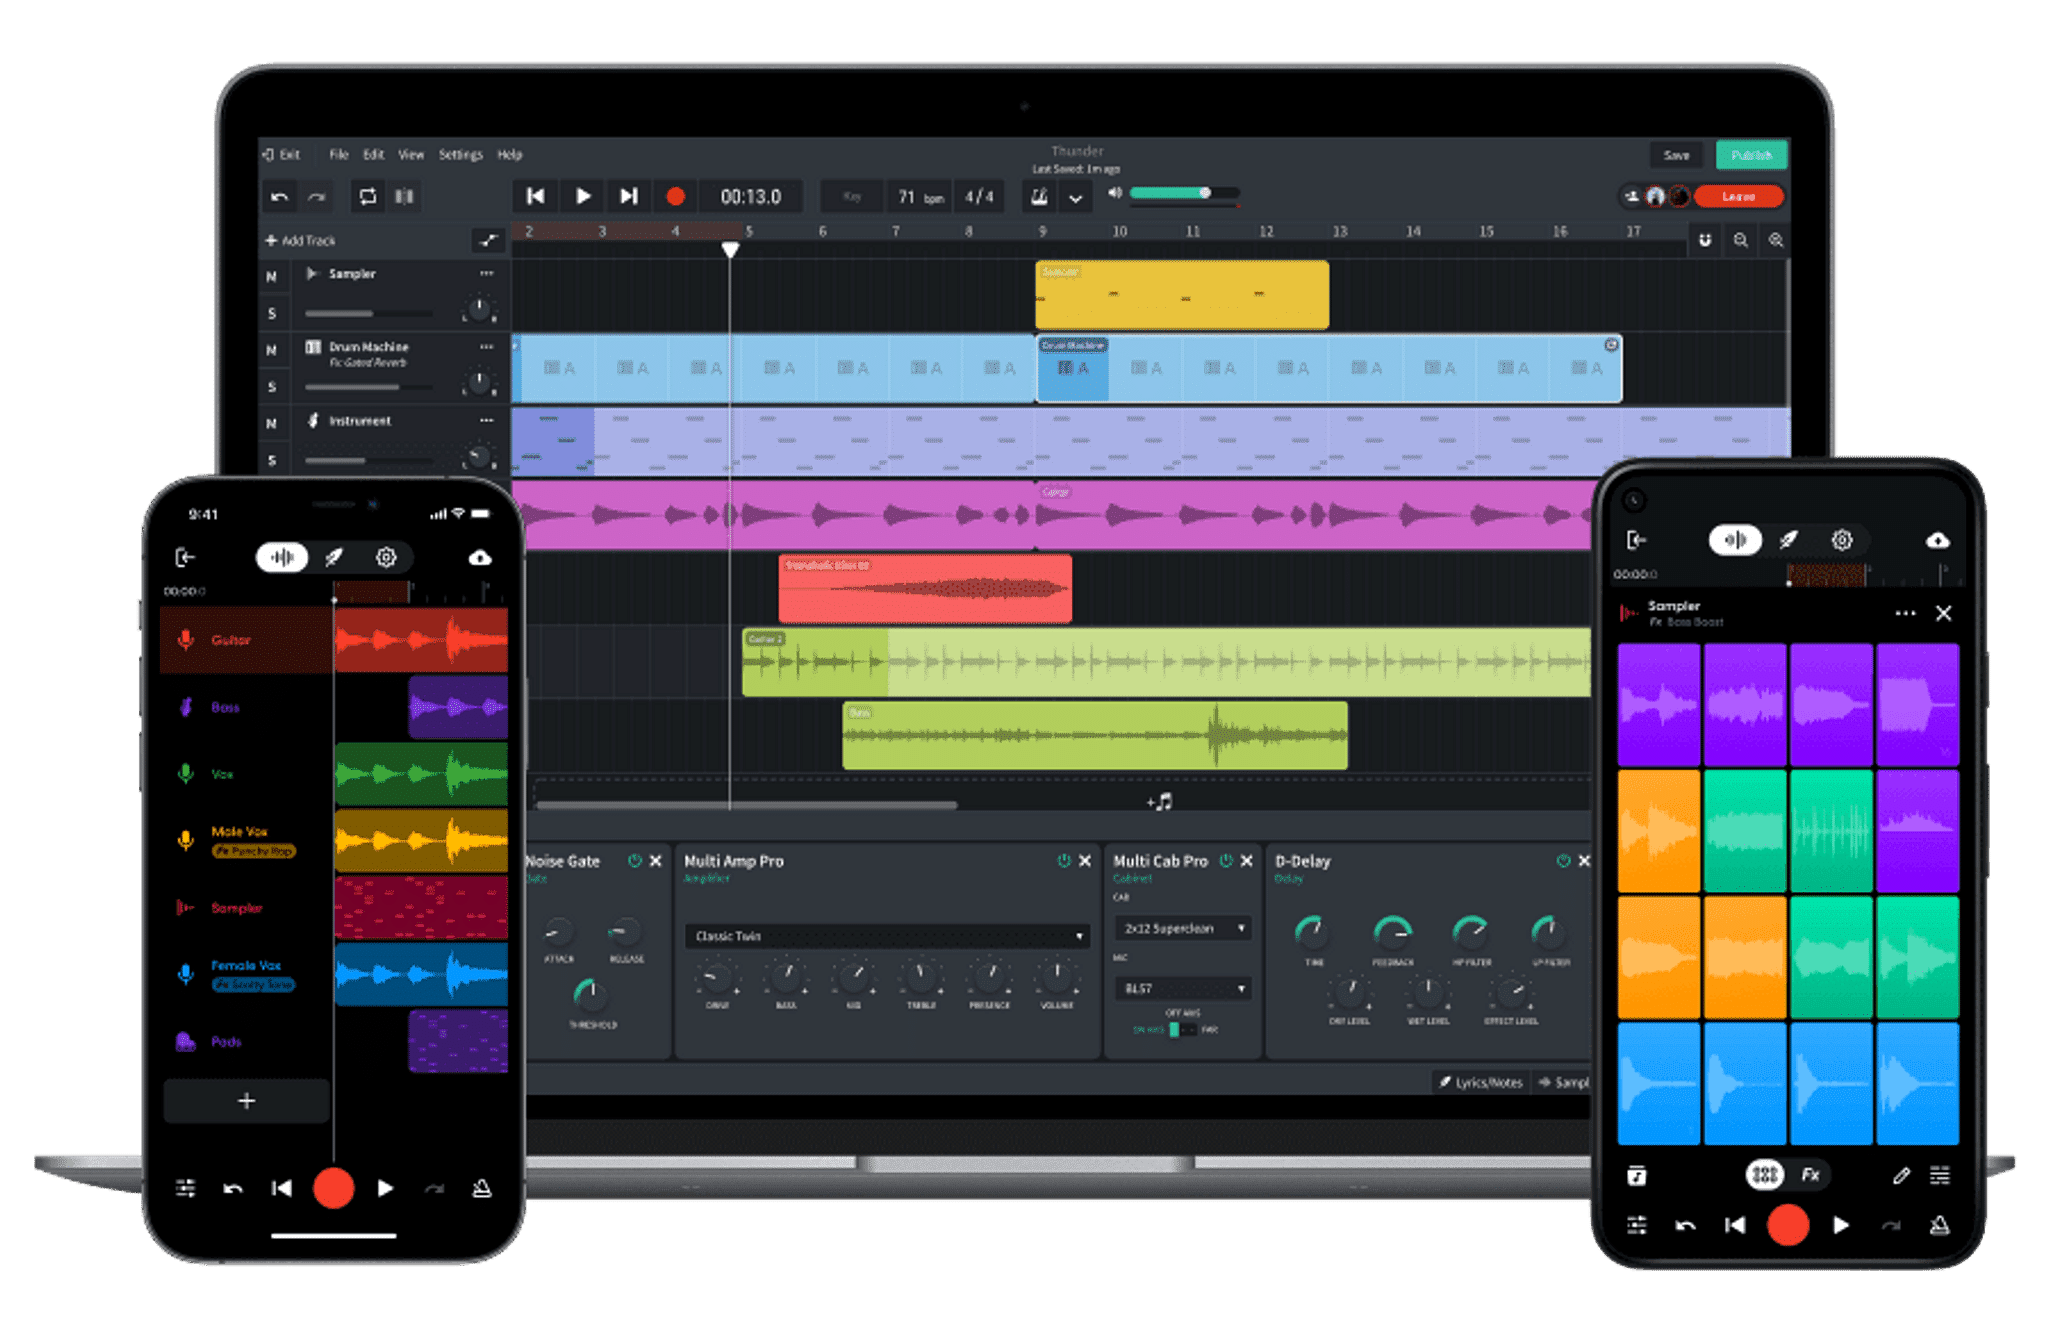Image resolution: width=2048 pixels, height=1327 pixels.
Task: Click the zoom out magnifier icon
Action: click(x=1741, y=240)
